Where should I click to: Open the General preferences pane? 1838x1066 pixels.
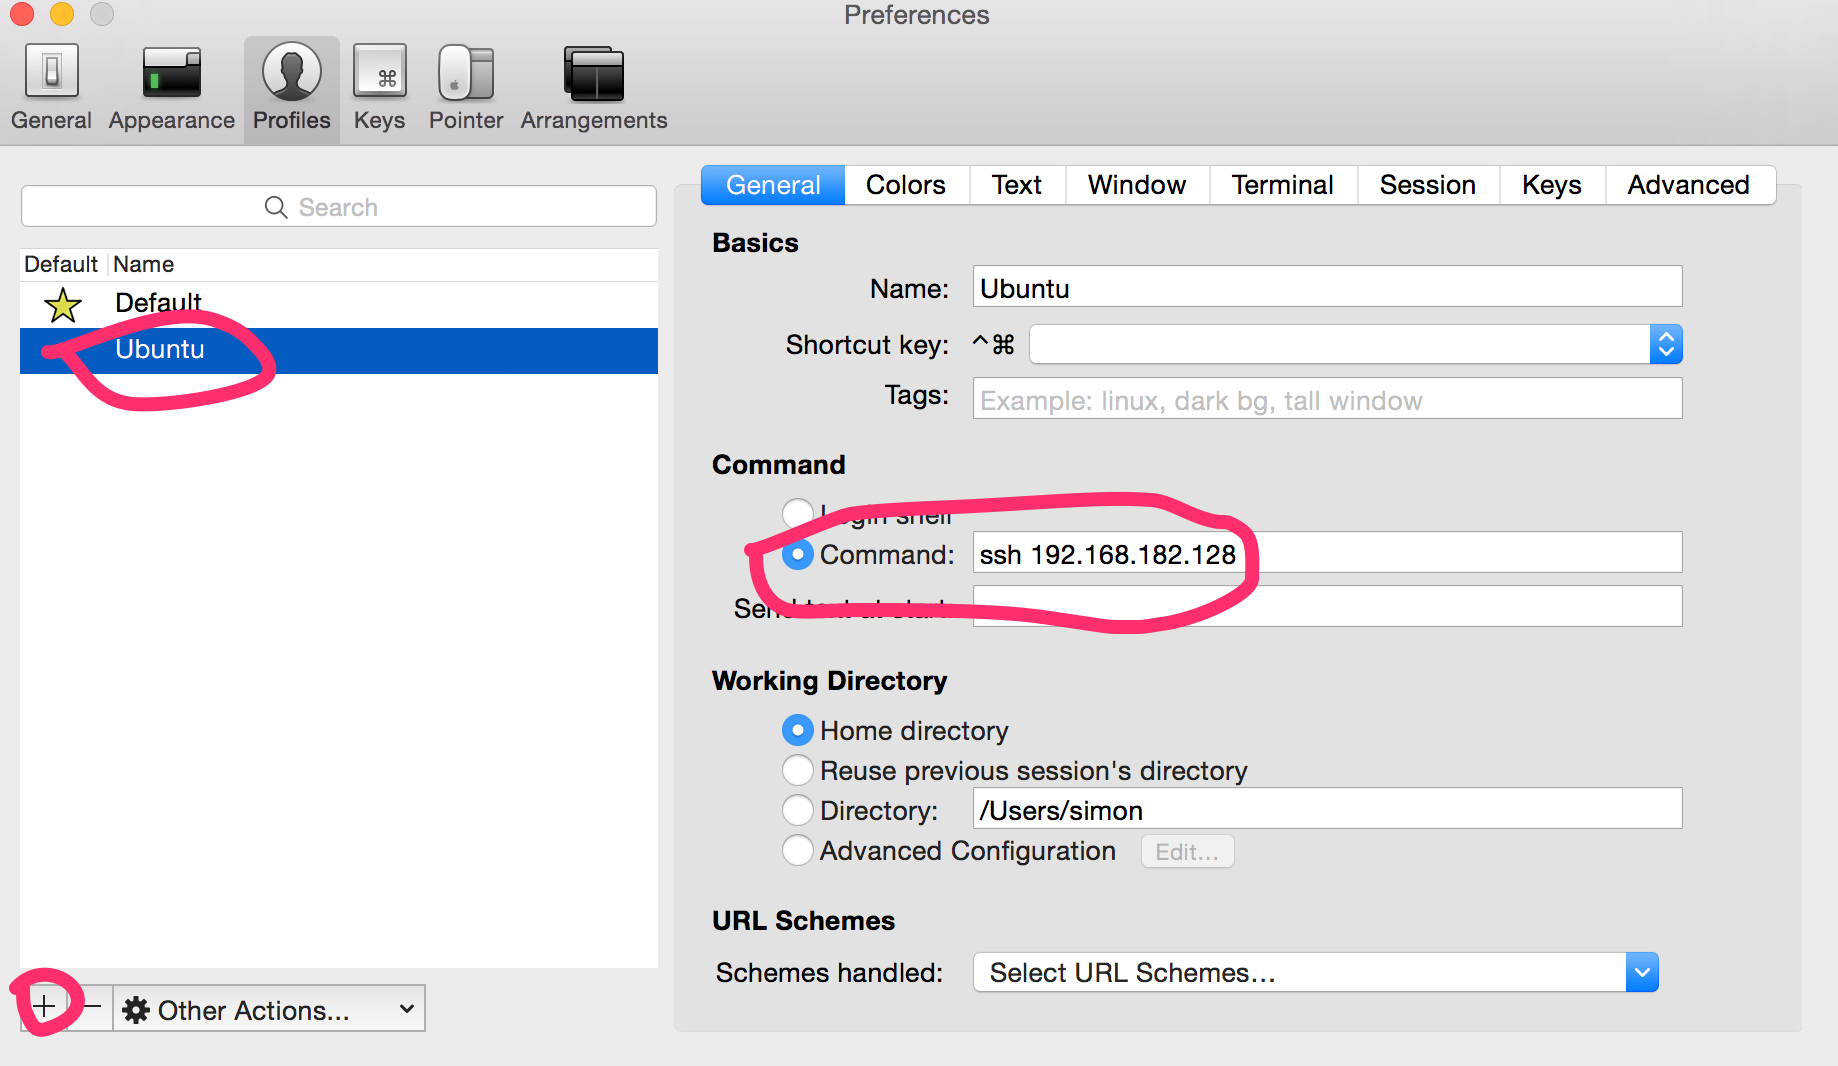pyautogui.click(x=51, y=88)
